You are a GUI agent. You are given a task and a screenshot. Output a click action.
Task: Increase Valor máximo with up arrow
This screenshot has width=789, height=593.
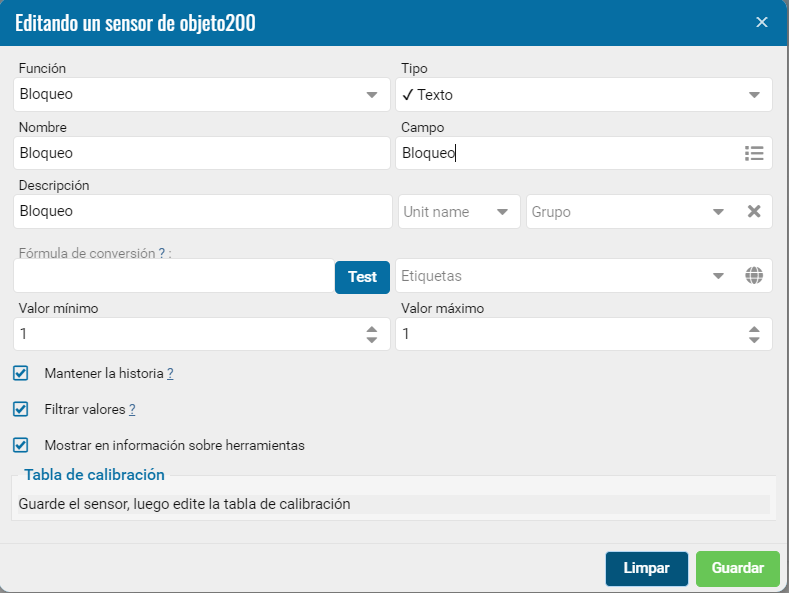pos(754,329)
